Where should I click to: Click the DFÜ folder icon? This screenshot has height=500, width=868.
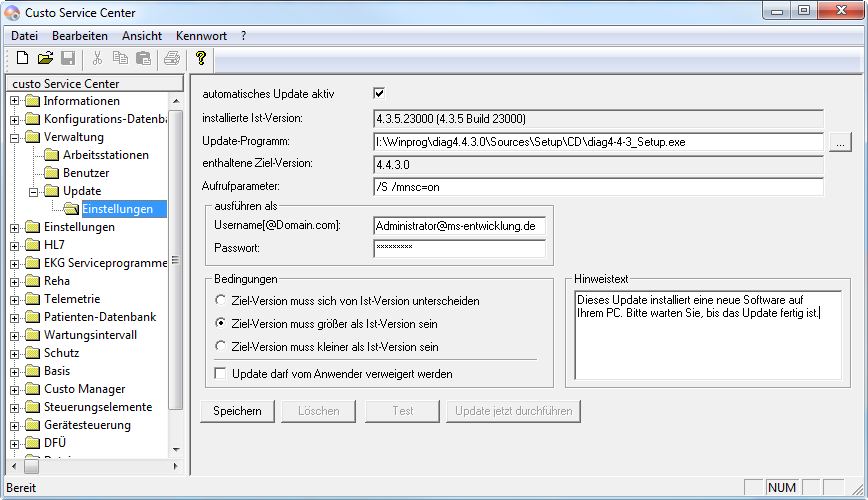33,443
